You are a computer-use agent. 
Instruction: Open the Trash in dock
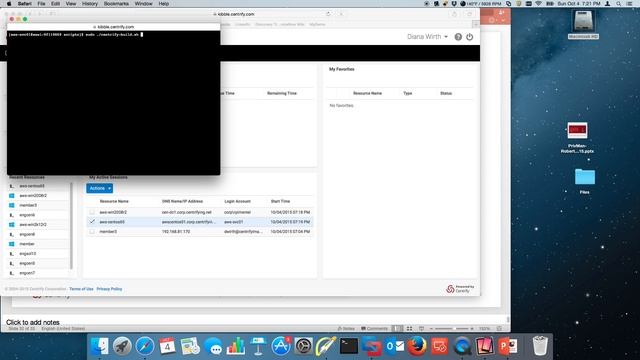click(x=540, y=346)
